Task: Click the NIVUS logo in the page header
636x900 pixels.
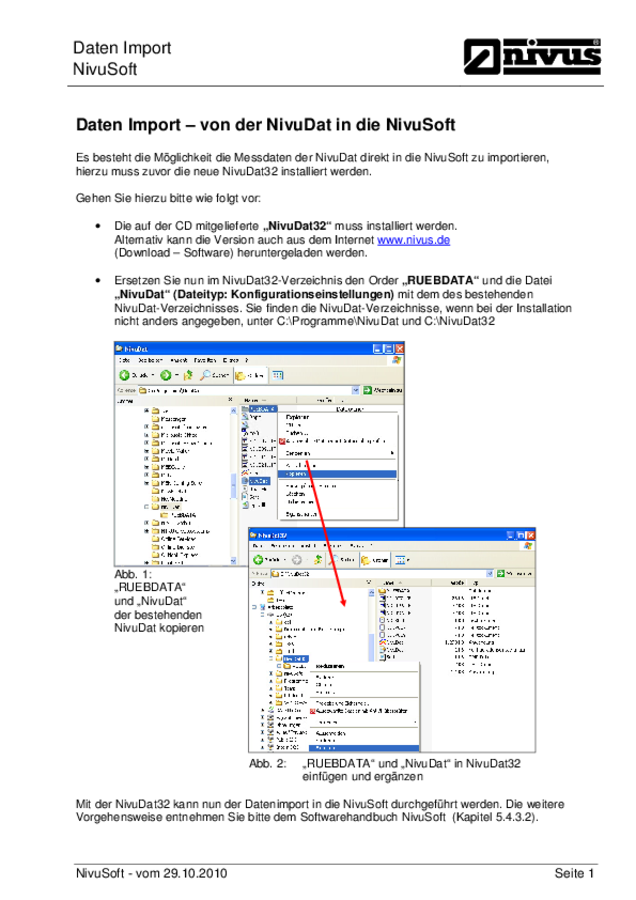Action: pos(532,56)
